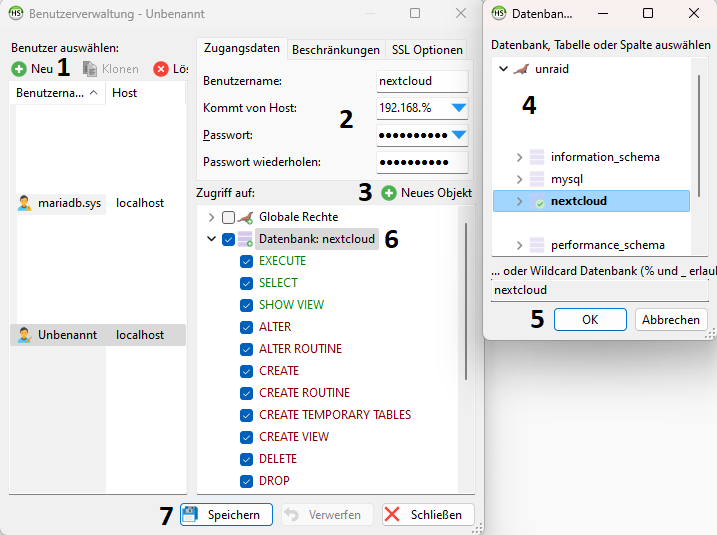Switch to the Beschränkungen tab
The height and width of the screenshot is (535, 717).
click(336, 50)
